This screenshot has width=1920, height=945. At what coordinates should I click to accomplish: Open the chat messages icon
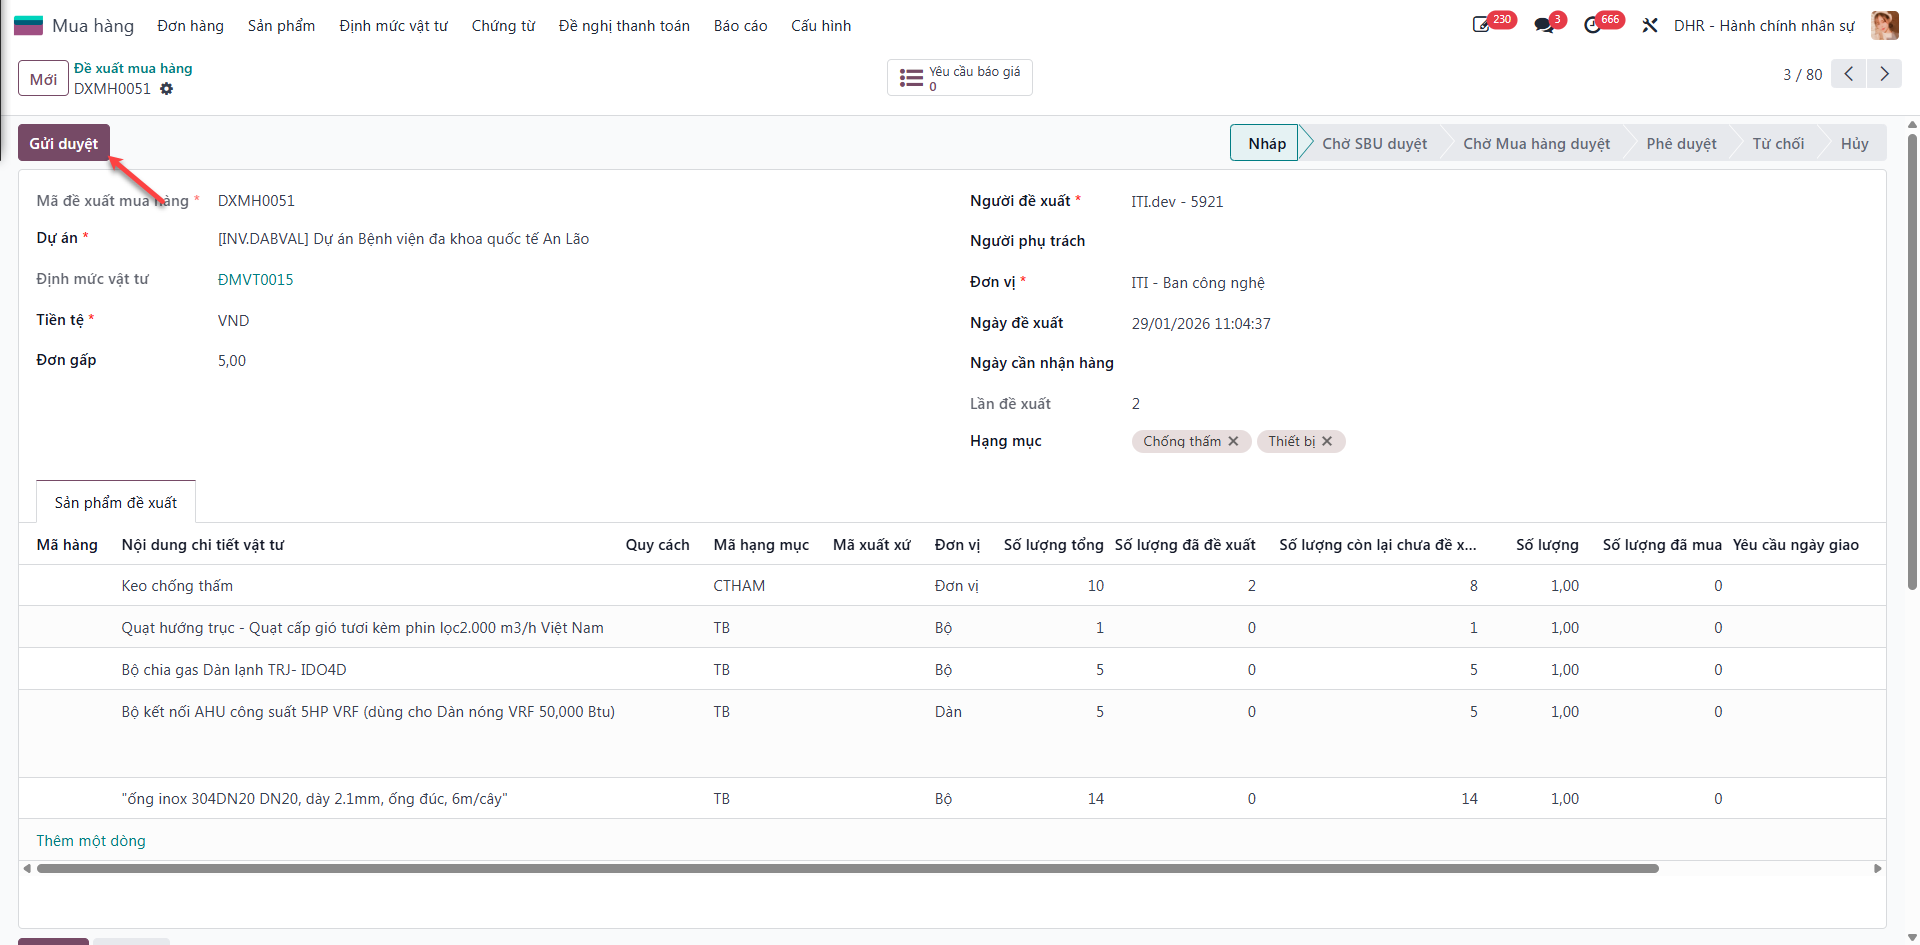(x=1544, y=25)
